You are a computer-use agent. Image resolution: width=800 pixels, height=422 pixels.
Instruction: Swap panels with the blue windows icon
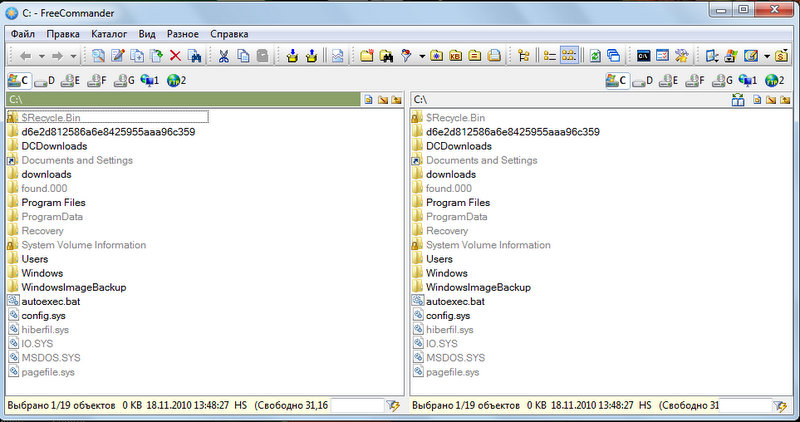614,56
